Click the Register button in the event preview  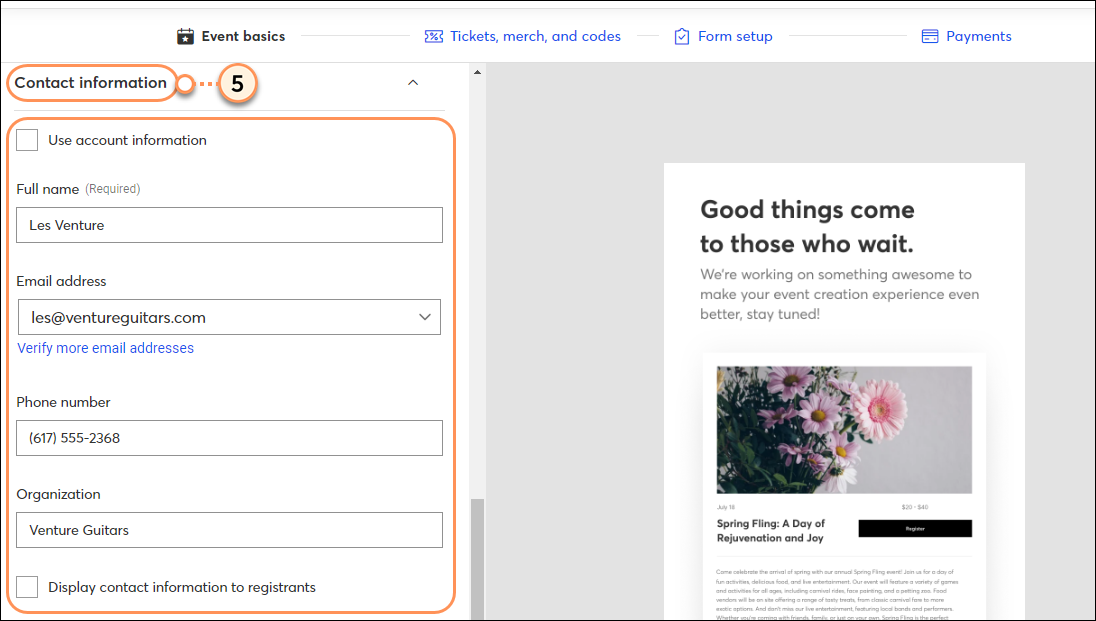click(914, 528)
